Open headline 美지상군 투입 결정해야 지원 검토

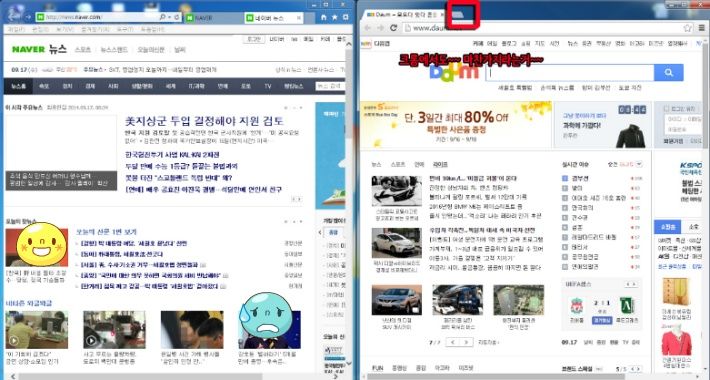(204, 121)
